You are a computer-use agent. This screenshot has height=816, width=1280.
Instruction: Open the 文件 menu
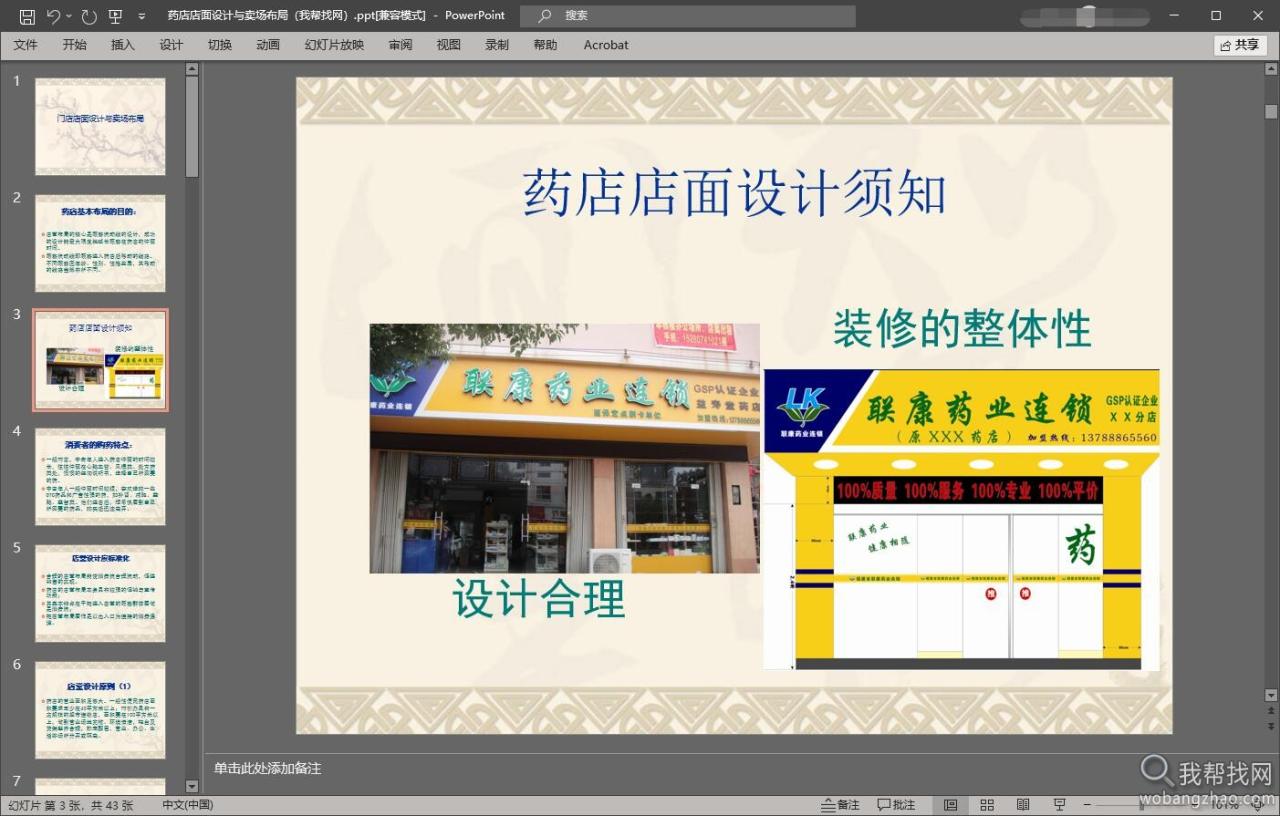[x=26, y=45]
